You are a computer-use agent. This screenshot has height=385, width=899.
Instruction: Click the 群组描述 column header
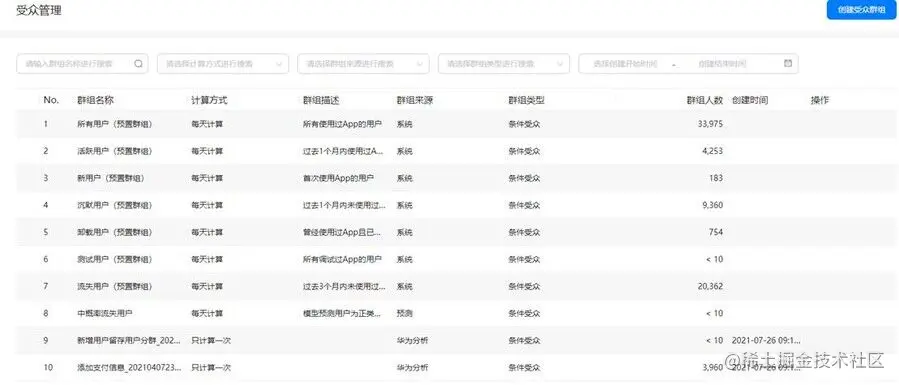point(321,100)
